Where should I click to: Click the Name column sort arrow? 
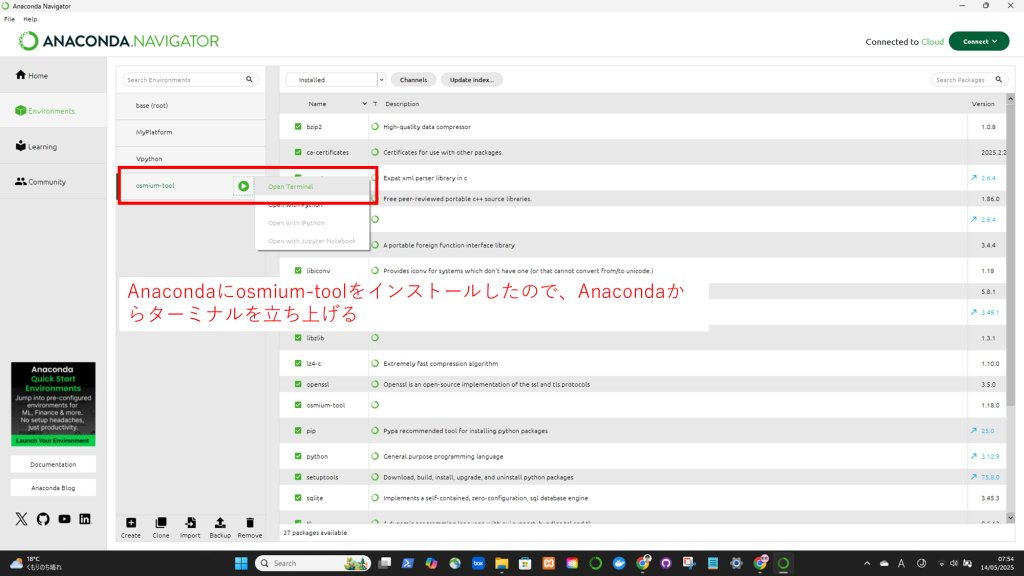click(364, 104)
